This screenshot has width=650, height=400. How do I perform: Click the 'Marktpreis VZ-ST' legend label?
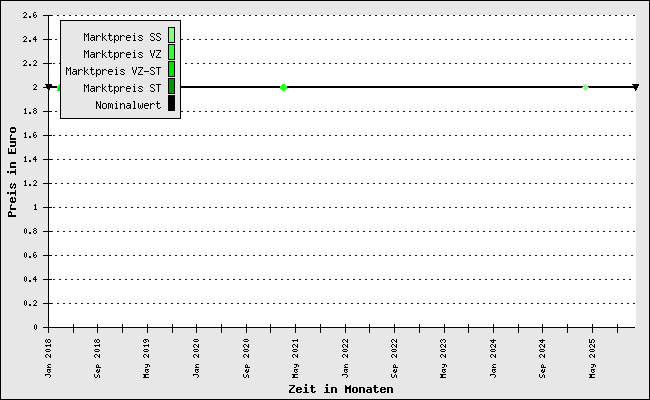[x=113, y=71]
